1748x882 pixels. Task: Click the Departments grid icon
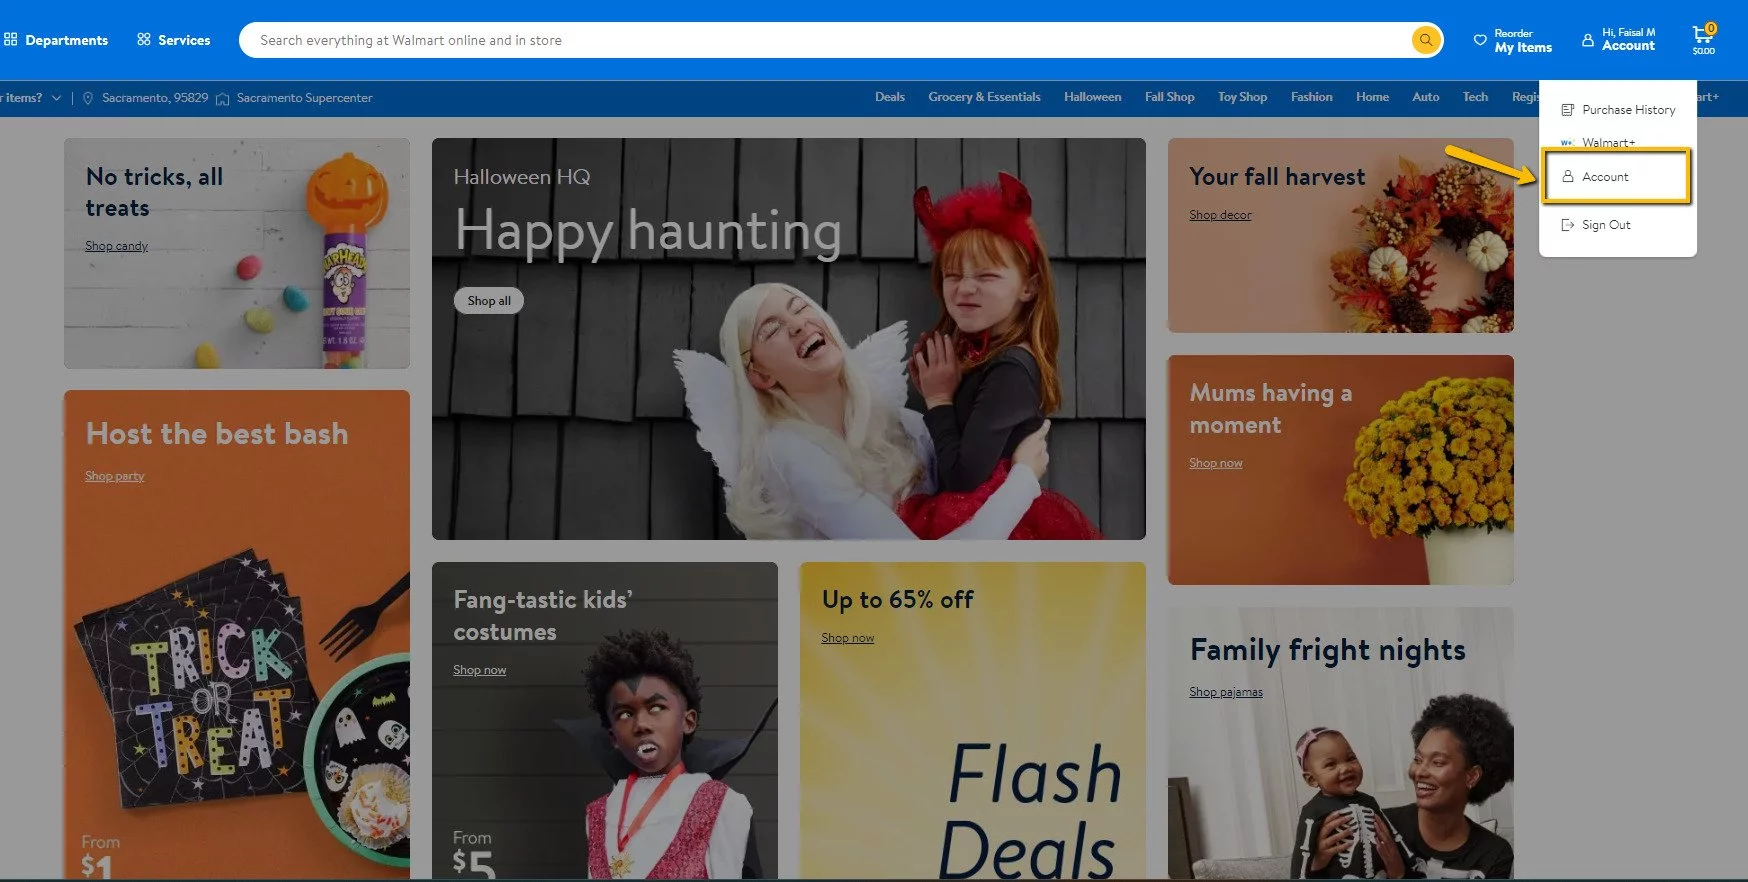11,40
